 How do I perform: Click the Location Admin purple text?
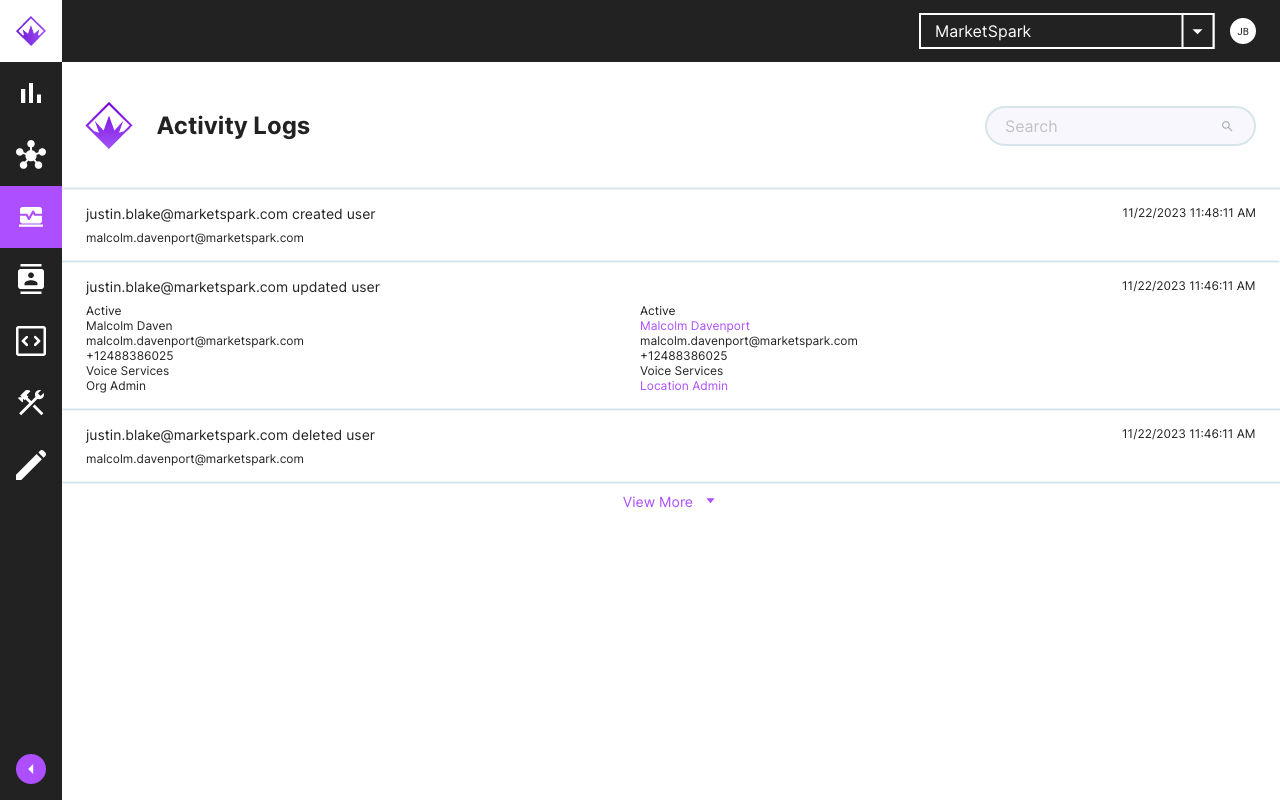(x=684, y=386)
